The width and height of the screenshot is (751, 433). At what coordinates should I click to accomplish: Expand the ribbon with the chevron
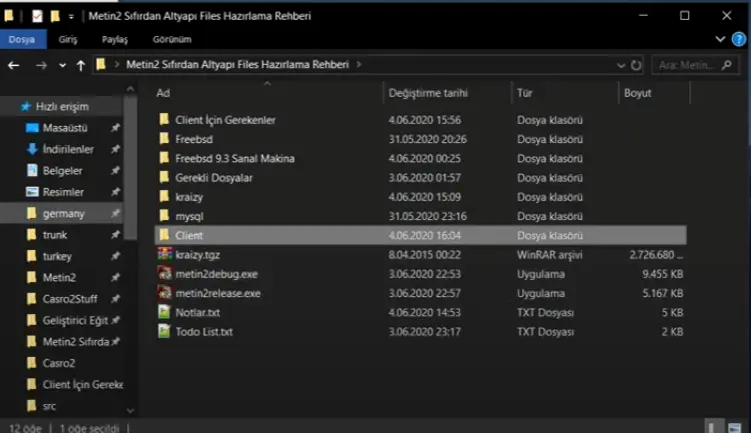click(x=720, y=39)
